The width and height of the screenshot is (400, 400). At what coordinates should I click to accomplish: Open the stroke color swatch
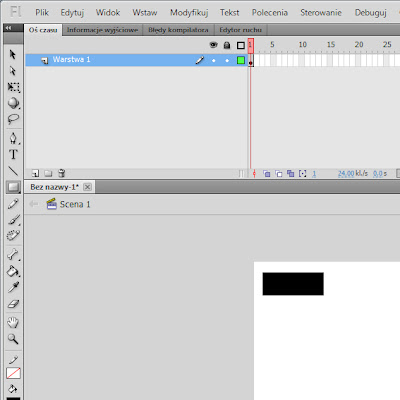[x=13, y=373]
